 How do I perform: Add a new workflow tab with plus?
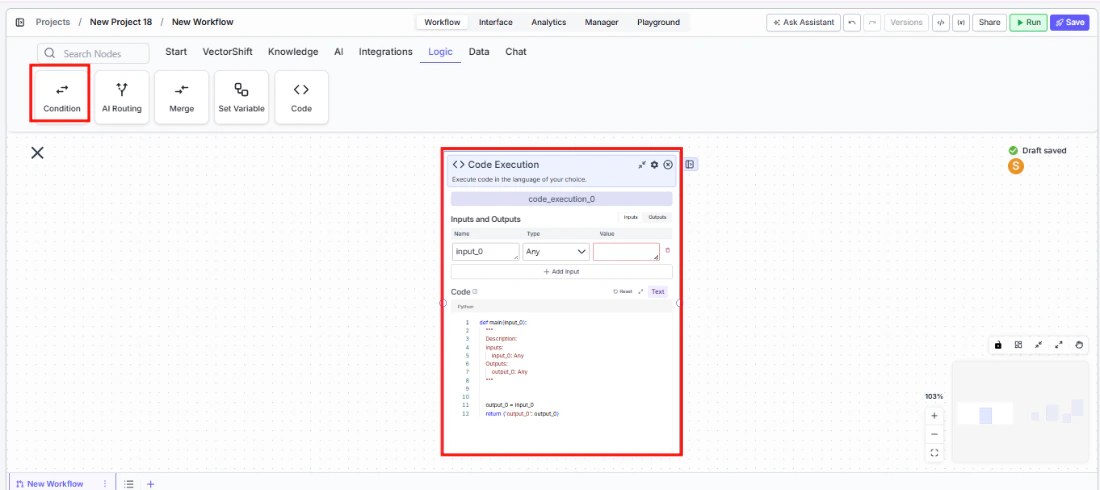pos(150,484)
